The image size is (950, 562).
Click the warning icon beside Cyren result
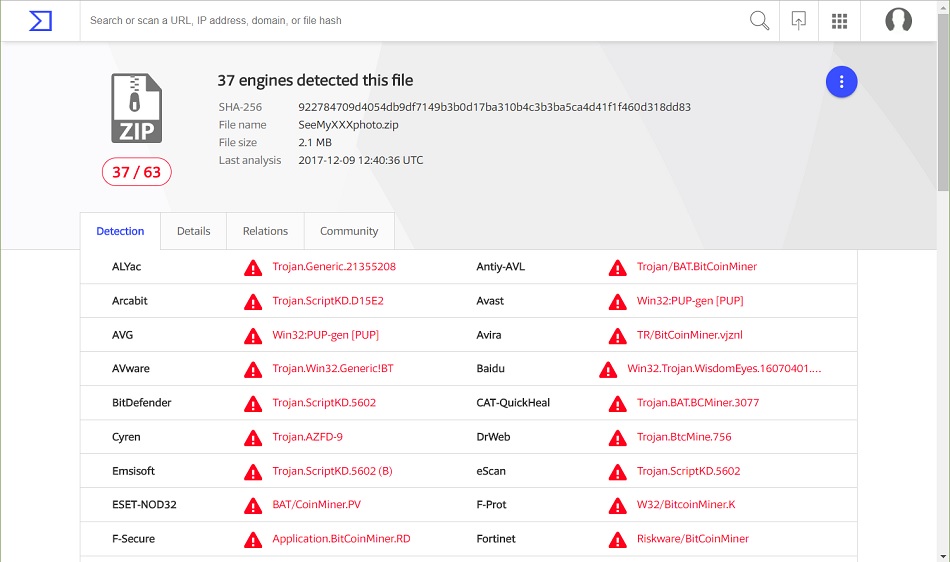coord(253,437)
